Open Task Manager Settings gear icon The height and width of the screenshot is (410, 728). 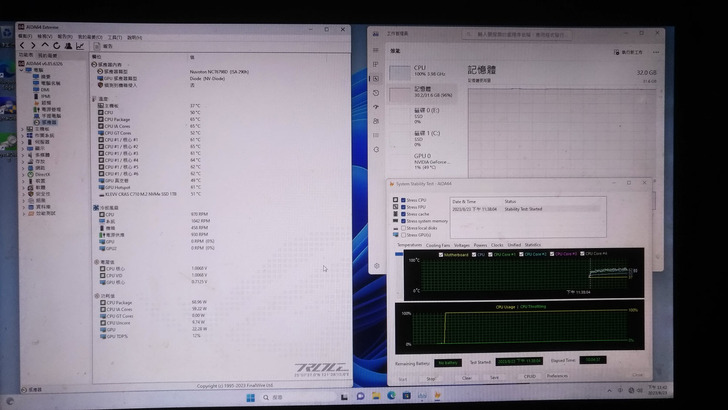click(x=377, y=266)
